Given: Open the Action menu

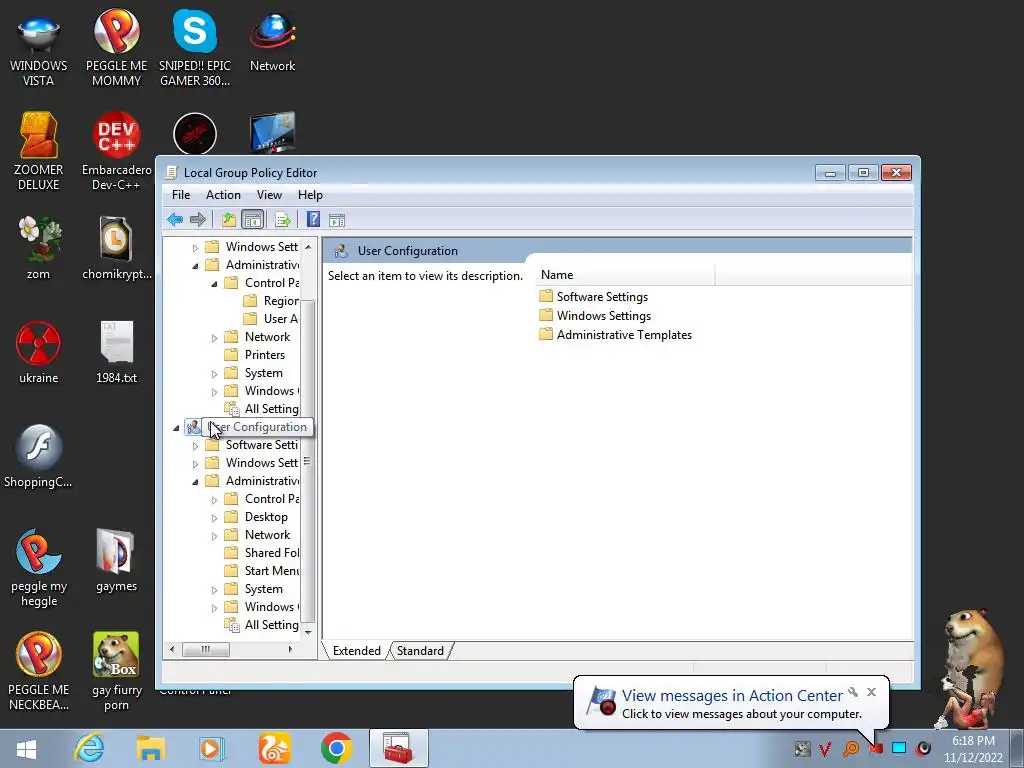Looking at the screenshot, I should click(x=223, y=195).
